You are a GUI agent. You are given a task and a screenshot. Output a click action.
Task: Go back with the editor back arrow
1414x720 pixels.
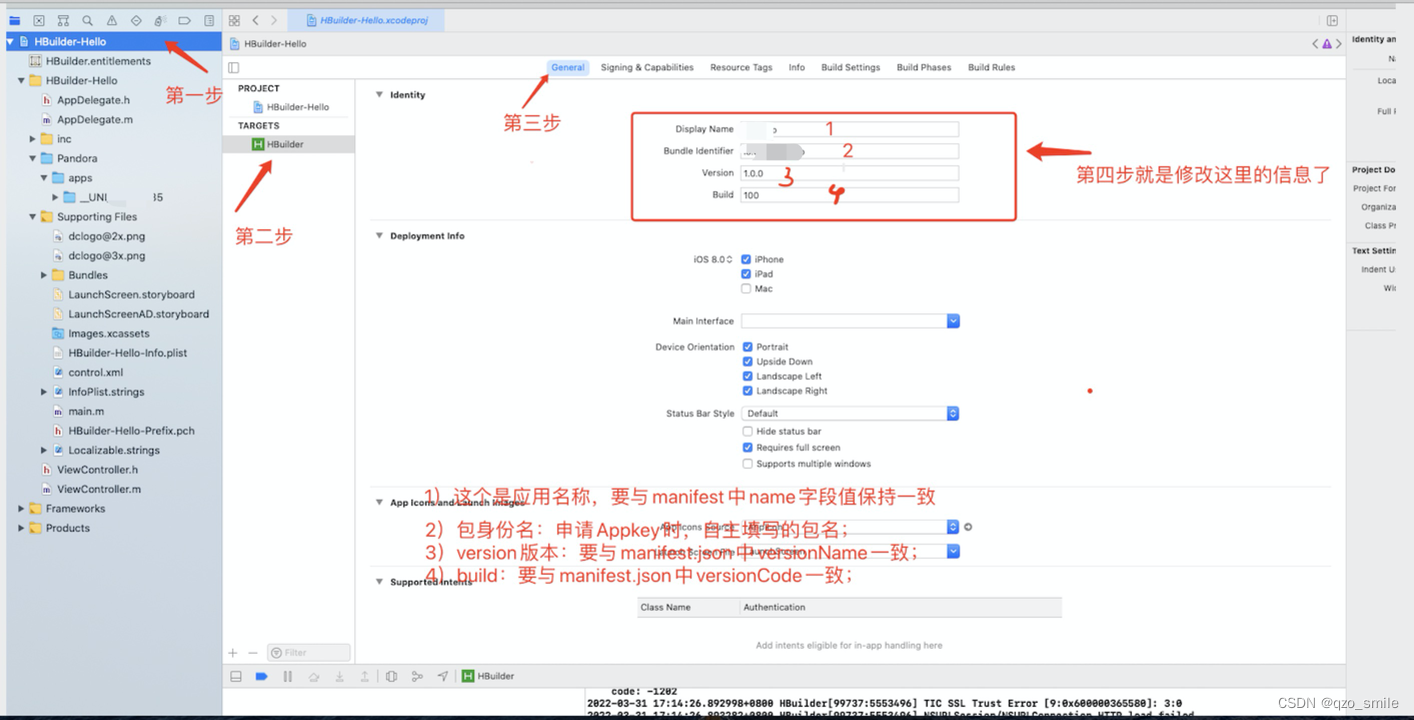pyautogui.click(x=256, y=20)
